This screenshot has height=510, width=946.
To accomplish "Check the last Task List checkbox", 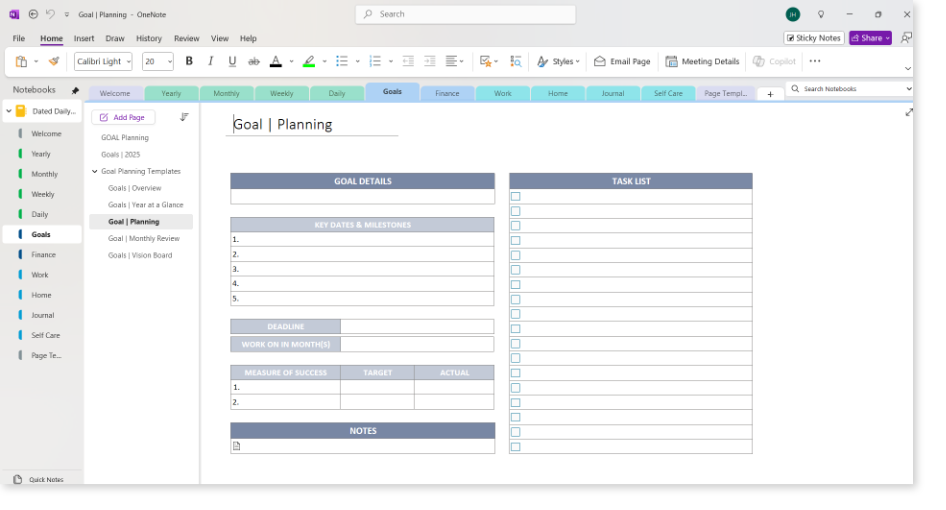I will point(516,447).
